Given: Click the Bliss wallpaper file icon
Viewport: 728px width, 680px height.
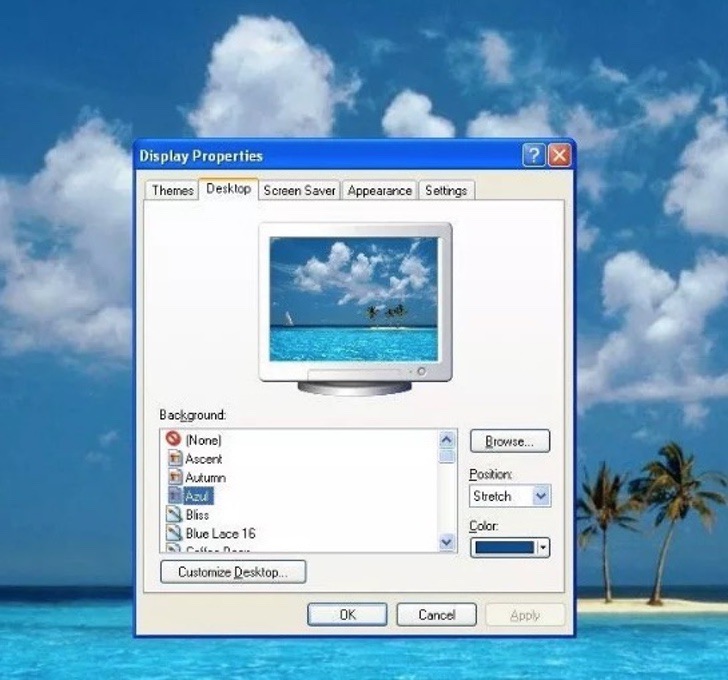Looking at the screenshot, I should 174,514.
